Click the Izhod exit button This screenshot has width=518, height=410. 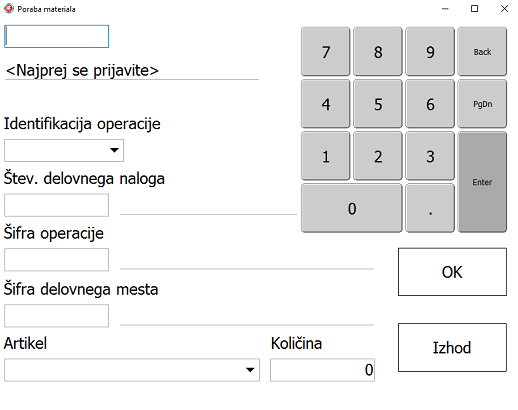point(452,347)
